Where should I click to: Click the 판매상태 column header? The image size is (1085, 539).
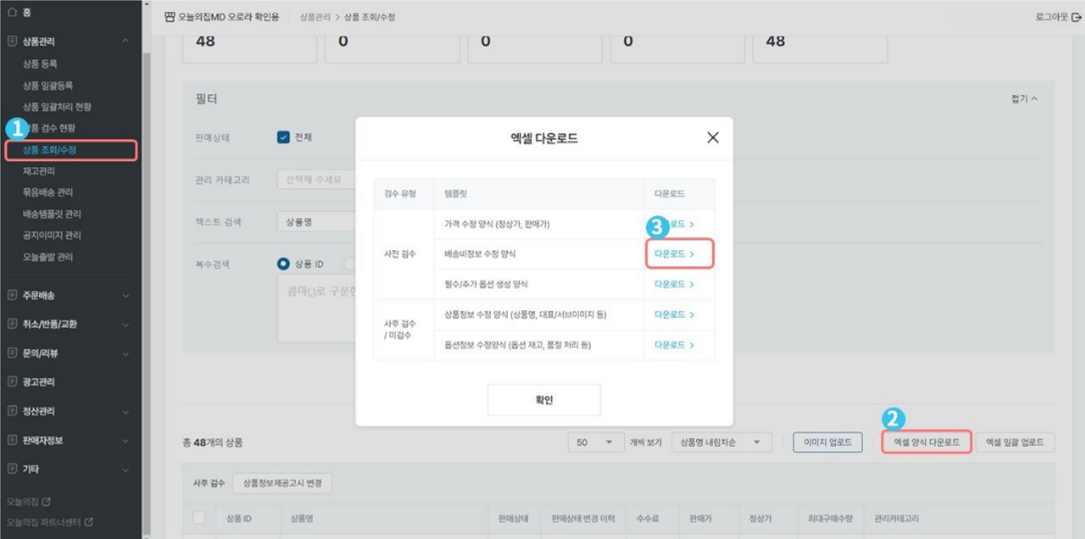coord(513,518)
